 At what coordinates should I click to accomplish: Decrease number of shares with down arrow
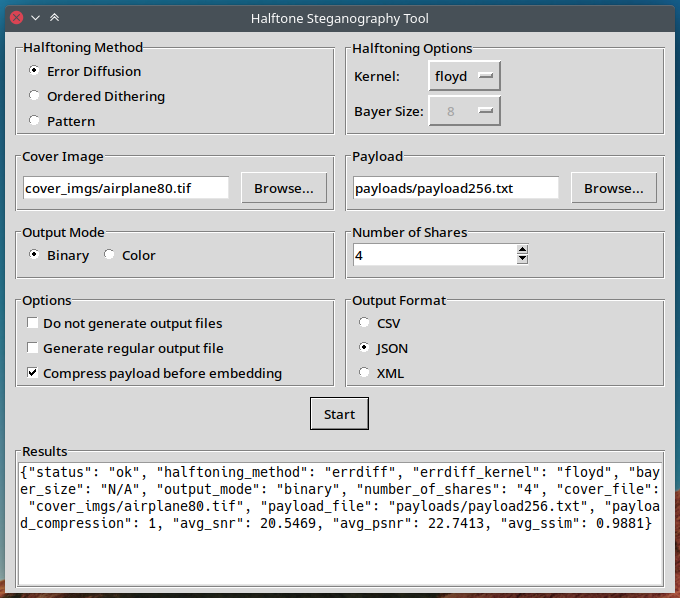coord(523,259)
